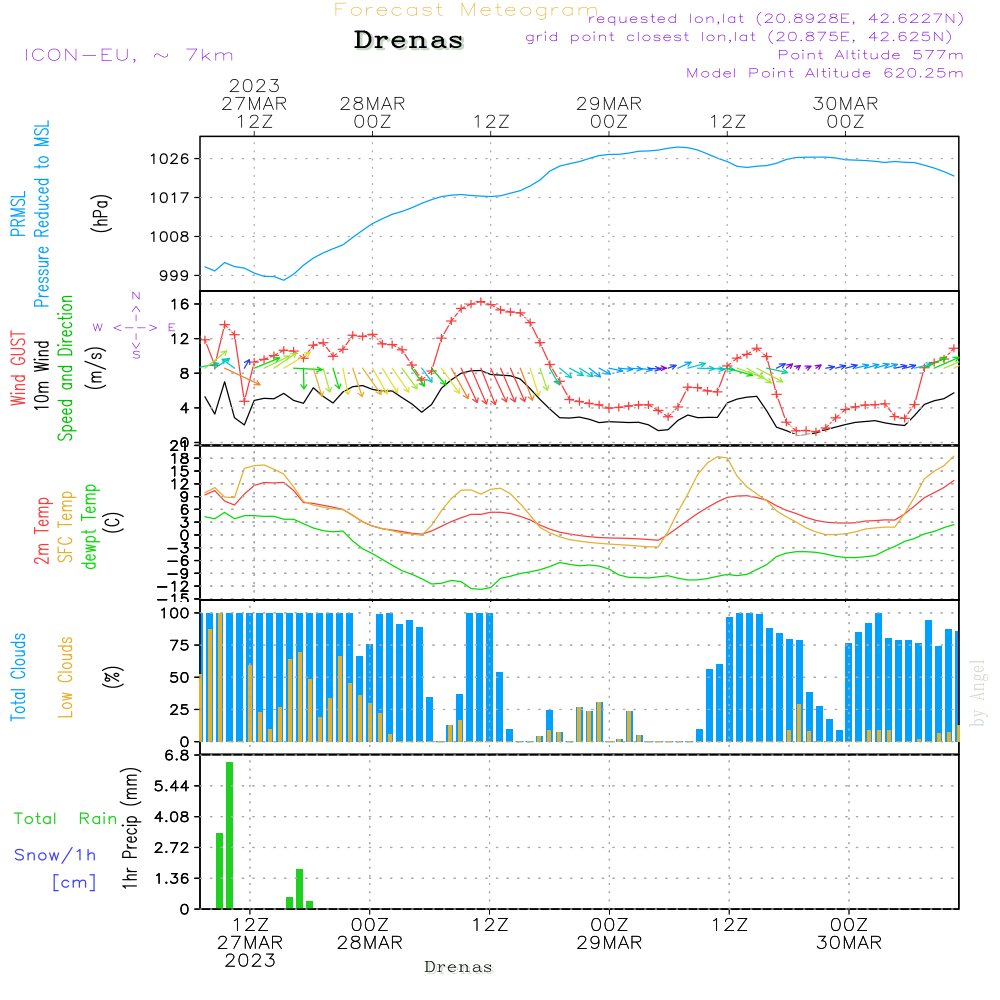The height and width of the screenshot is (1000, 1000).
Task: Click the 1026 pressure axis value
Action: point(170,159)
